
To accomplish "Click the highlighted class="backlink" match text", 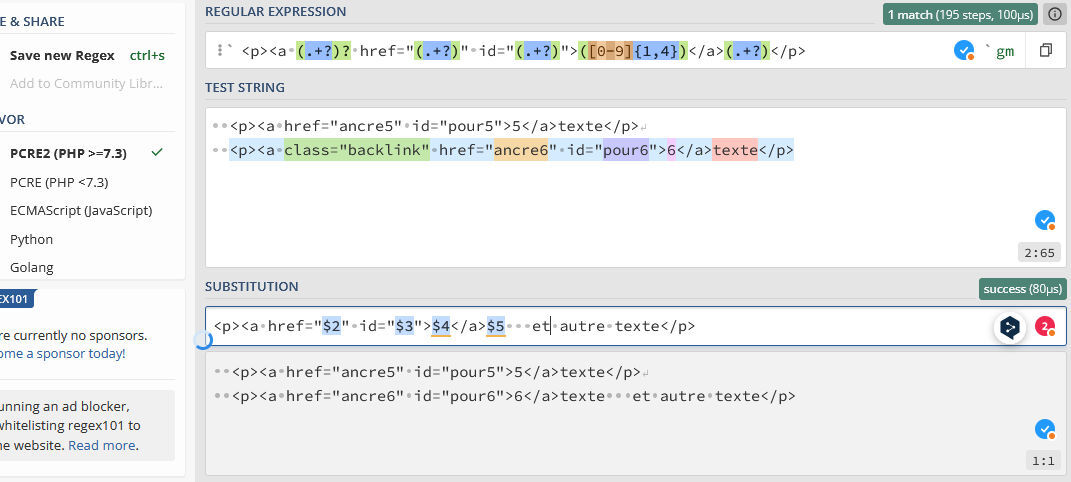I will [357, 150].
